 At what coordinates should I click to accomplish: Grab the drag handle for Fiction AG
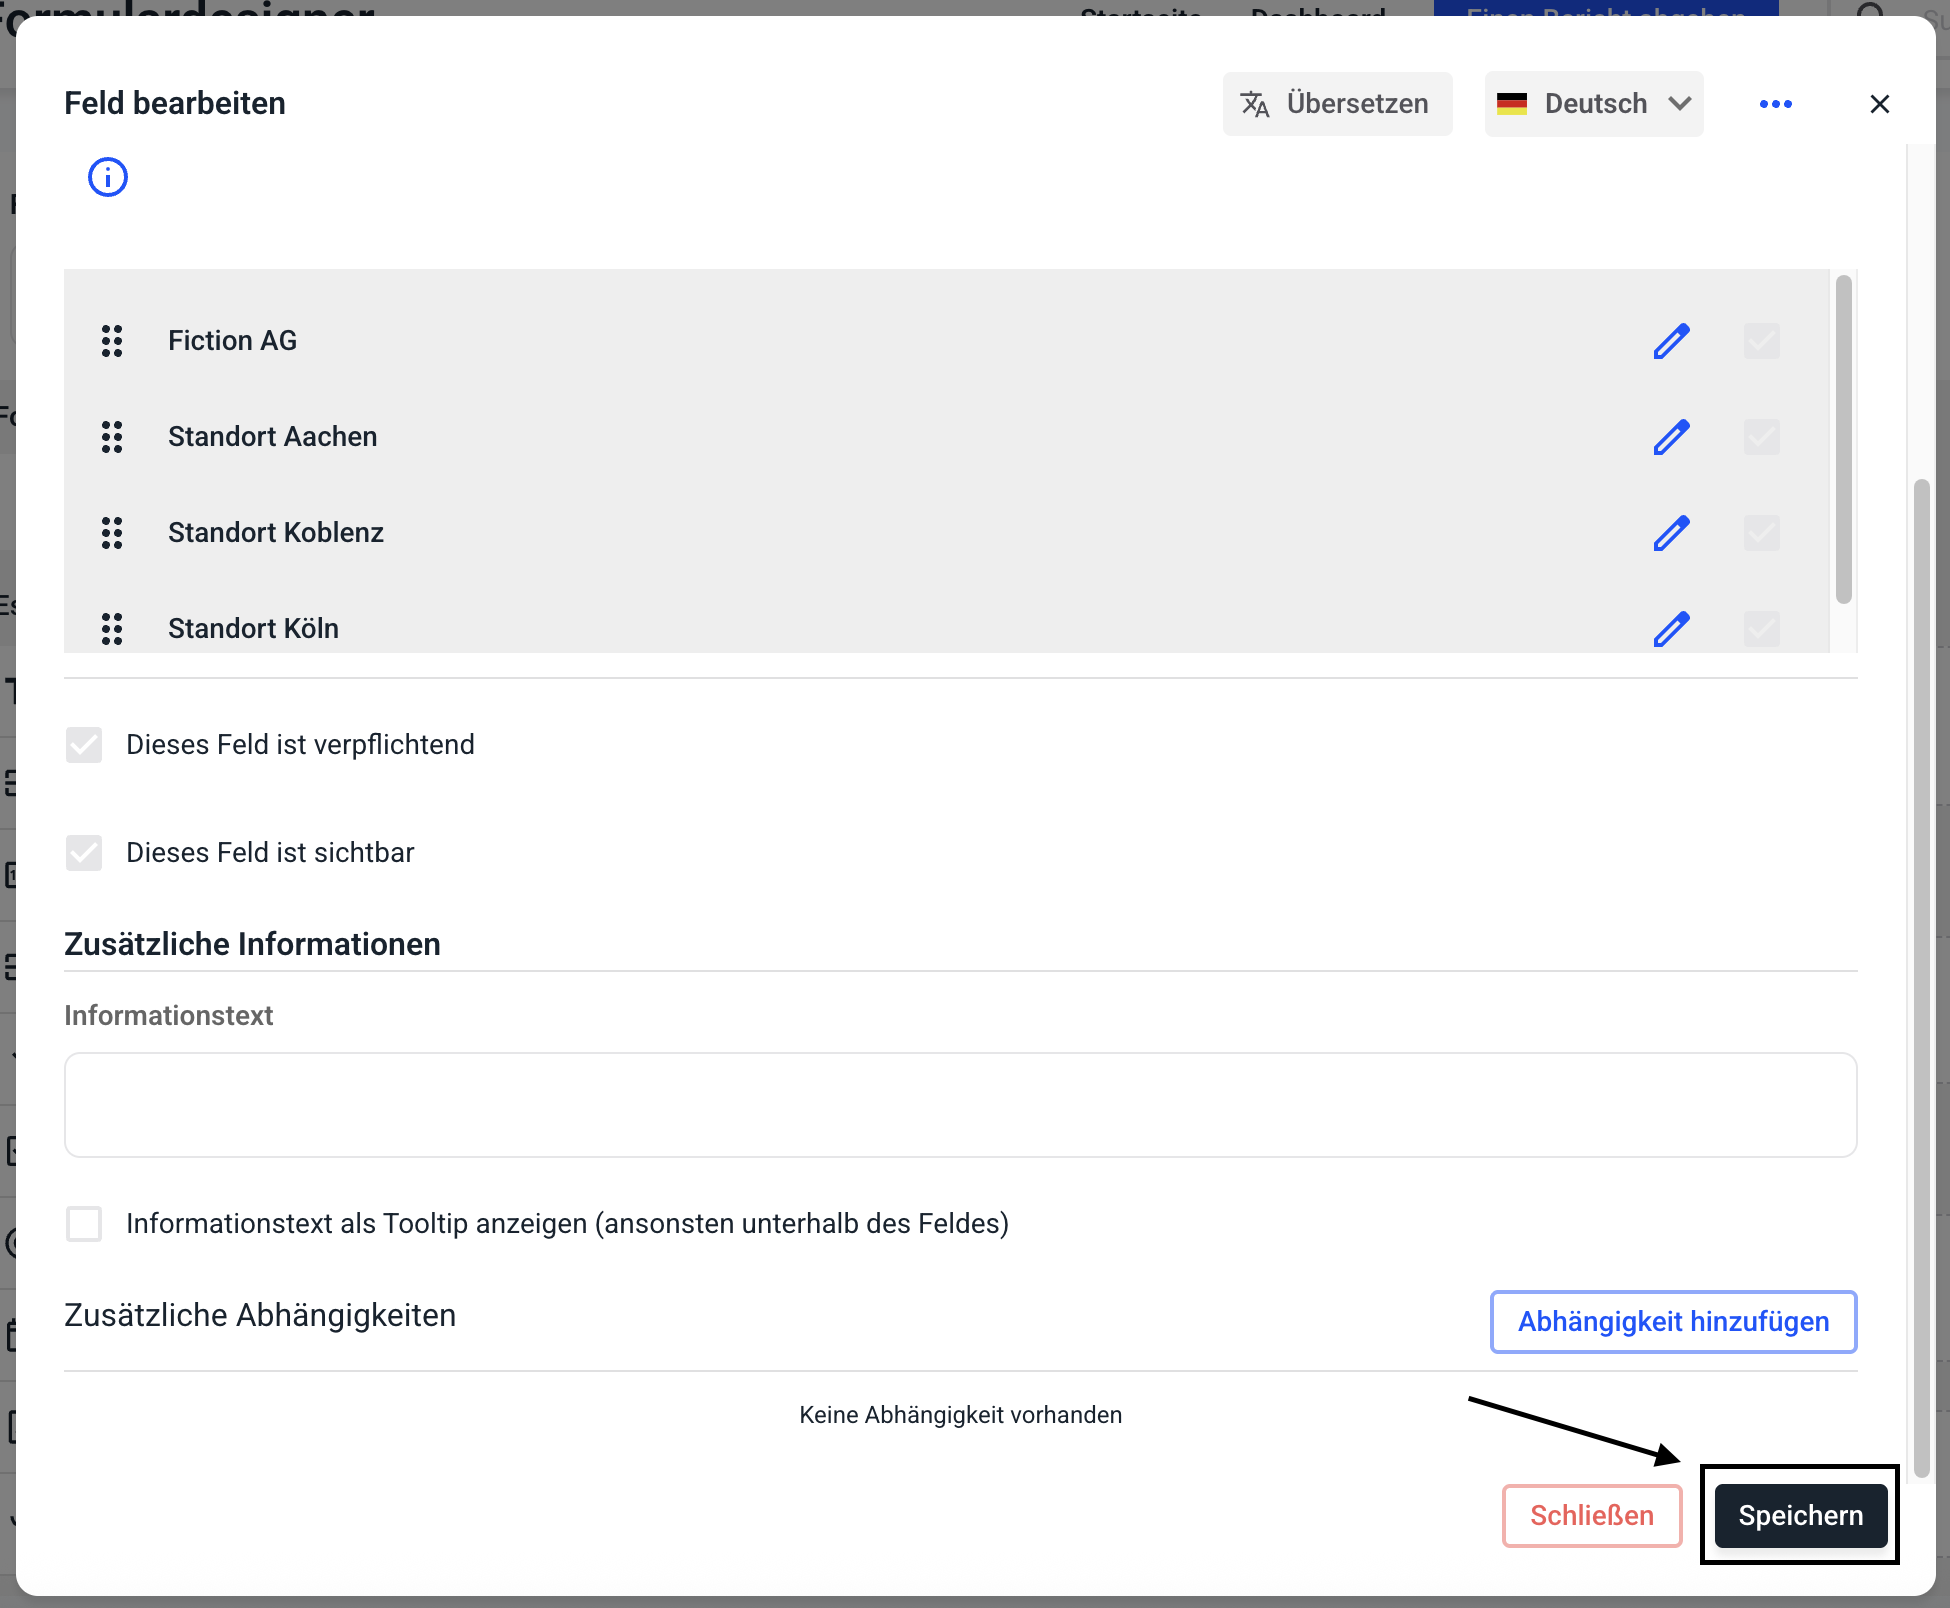click(112, 341)
